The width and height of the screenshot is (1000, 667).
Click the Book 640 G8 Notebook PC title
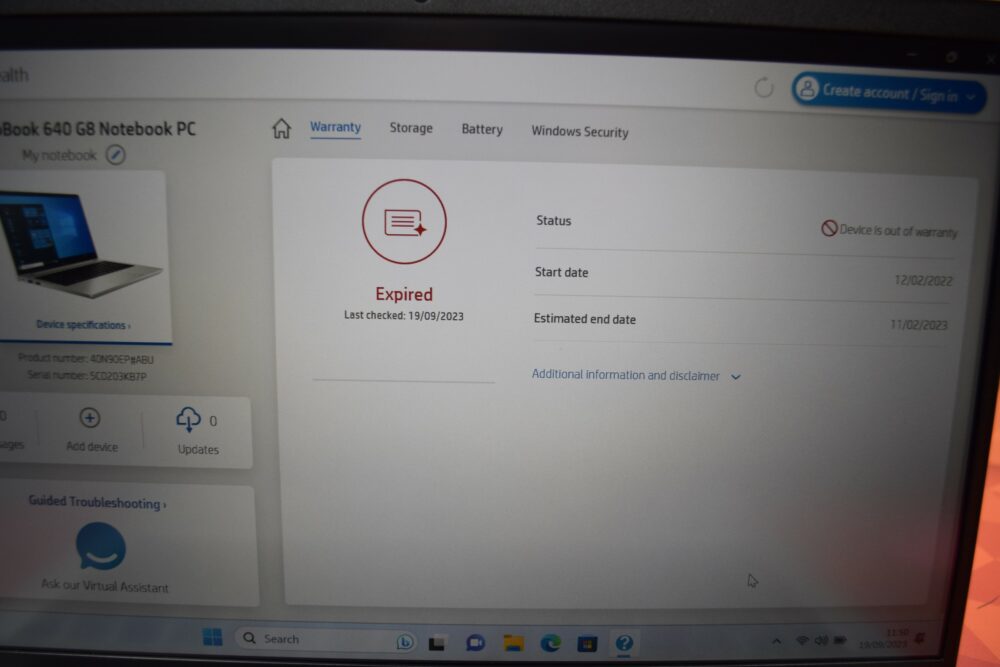pyautogui.click(x=98, y=129)
